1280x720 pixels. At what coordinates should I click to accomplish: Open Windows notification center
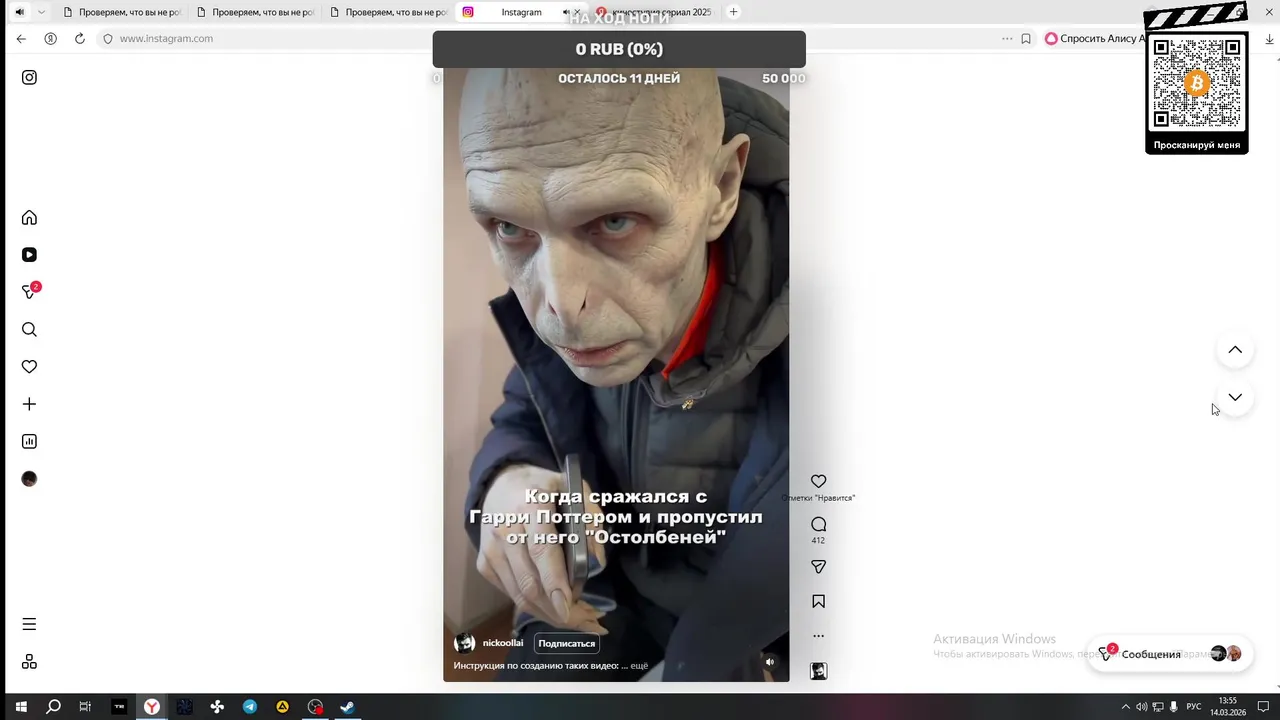tap(1264, 707)
